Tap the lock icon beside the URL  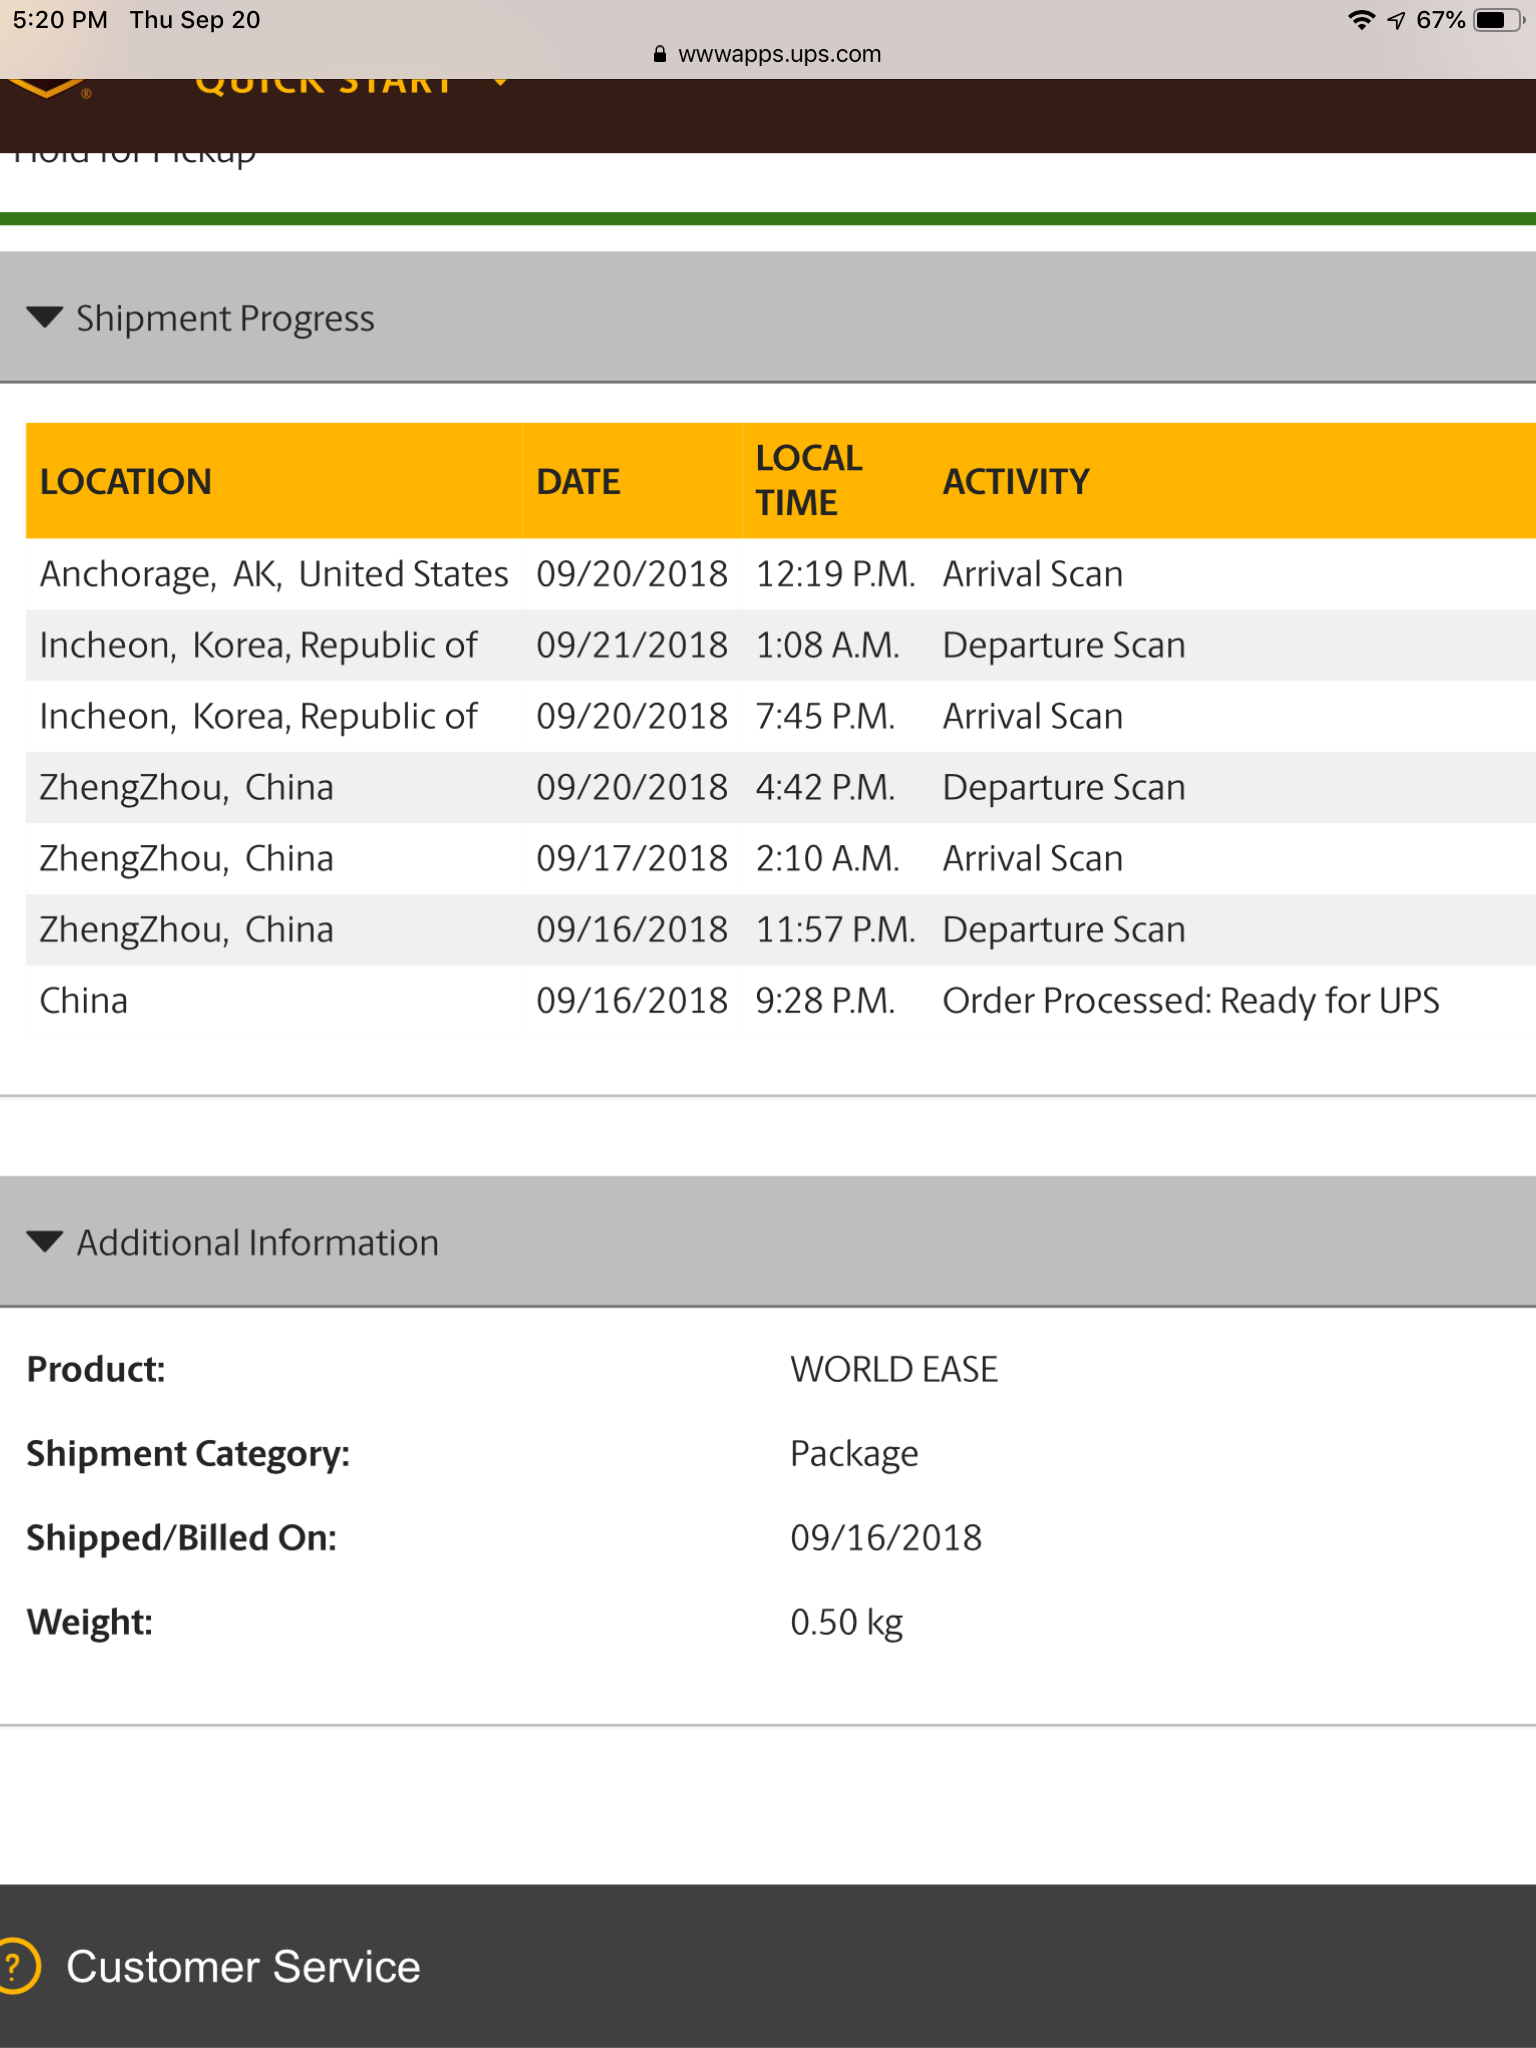[660, 54]
